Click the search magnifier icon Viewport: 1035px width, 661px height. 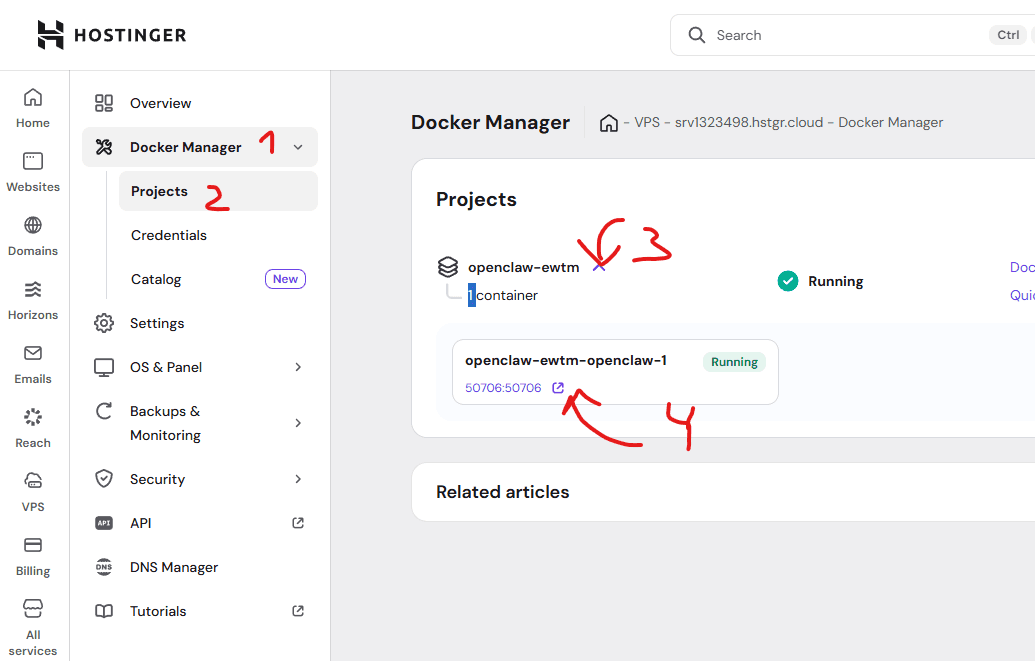pyautogui.click(x=696, y=35)
